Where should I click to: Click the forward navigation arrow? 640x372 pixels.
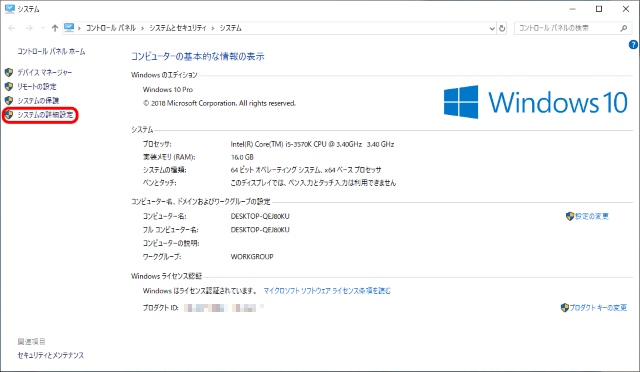pos(29,28)
